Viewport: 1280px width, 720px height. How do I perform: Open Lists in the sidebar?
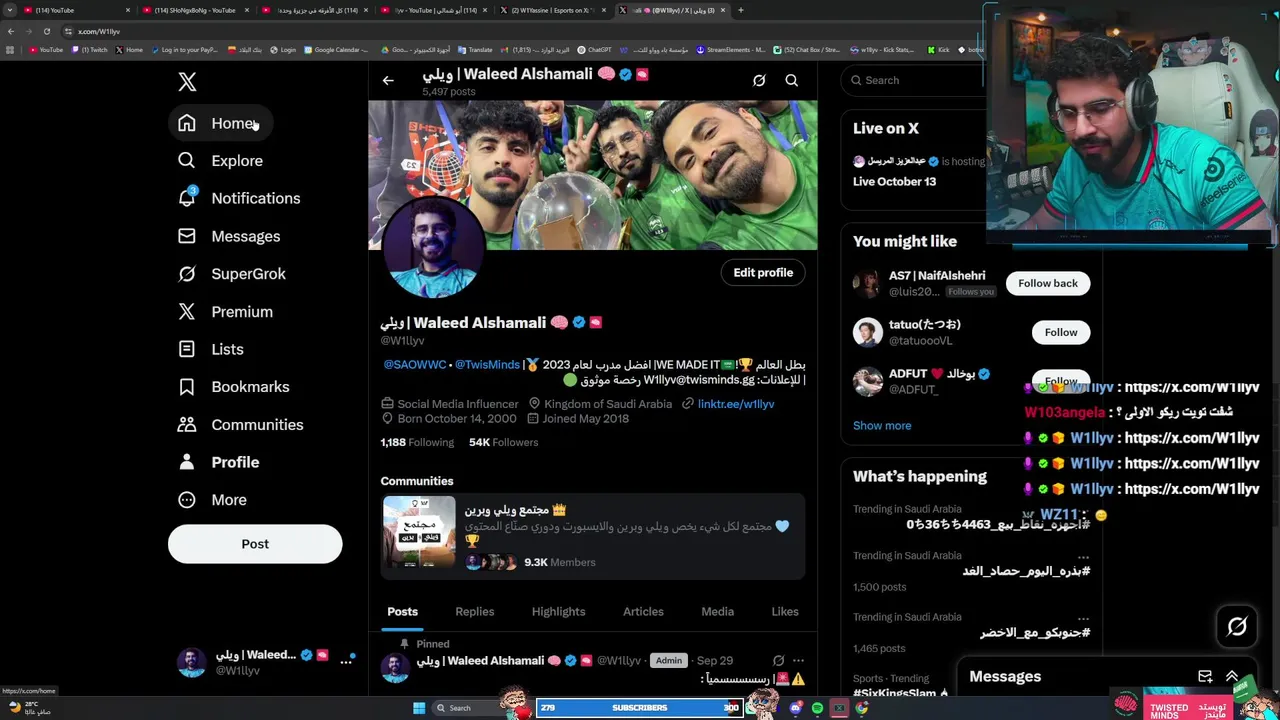[210, 349]
